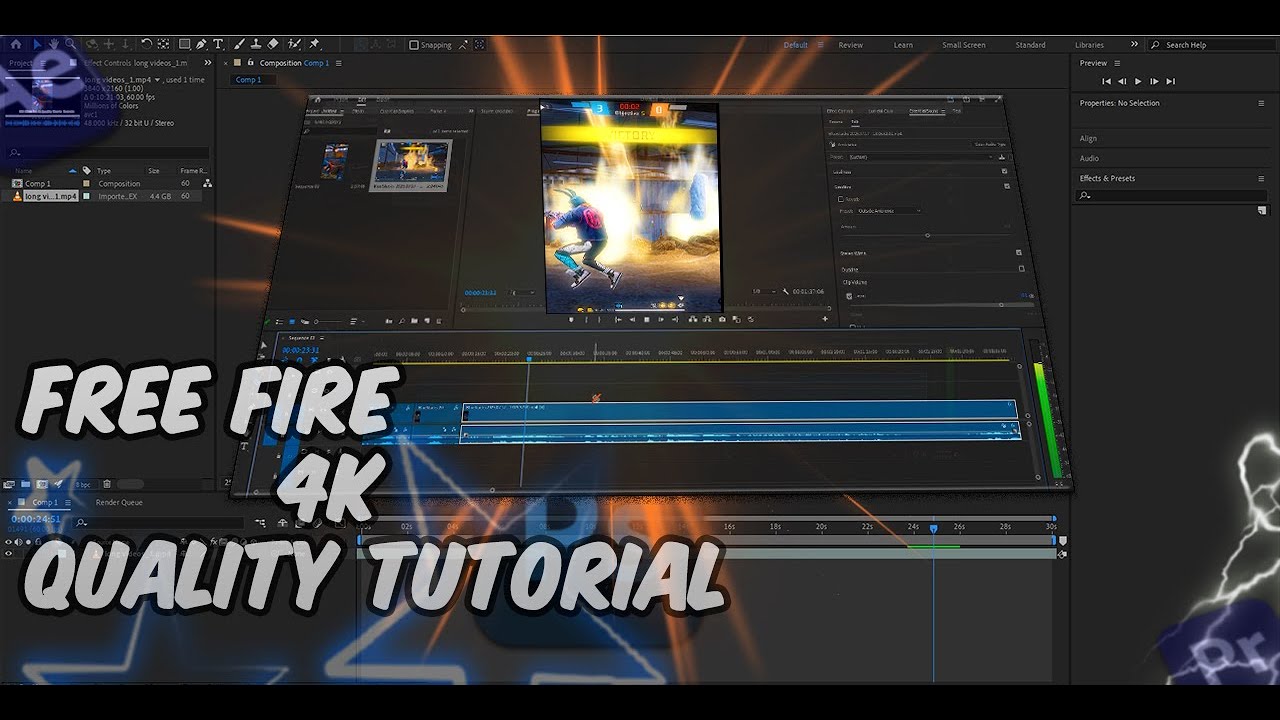The width and height of the screenshot is (1280, 720).
Task: Click the Effects & Presets search box
Action: click(1171, 195)
